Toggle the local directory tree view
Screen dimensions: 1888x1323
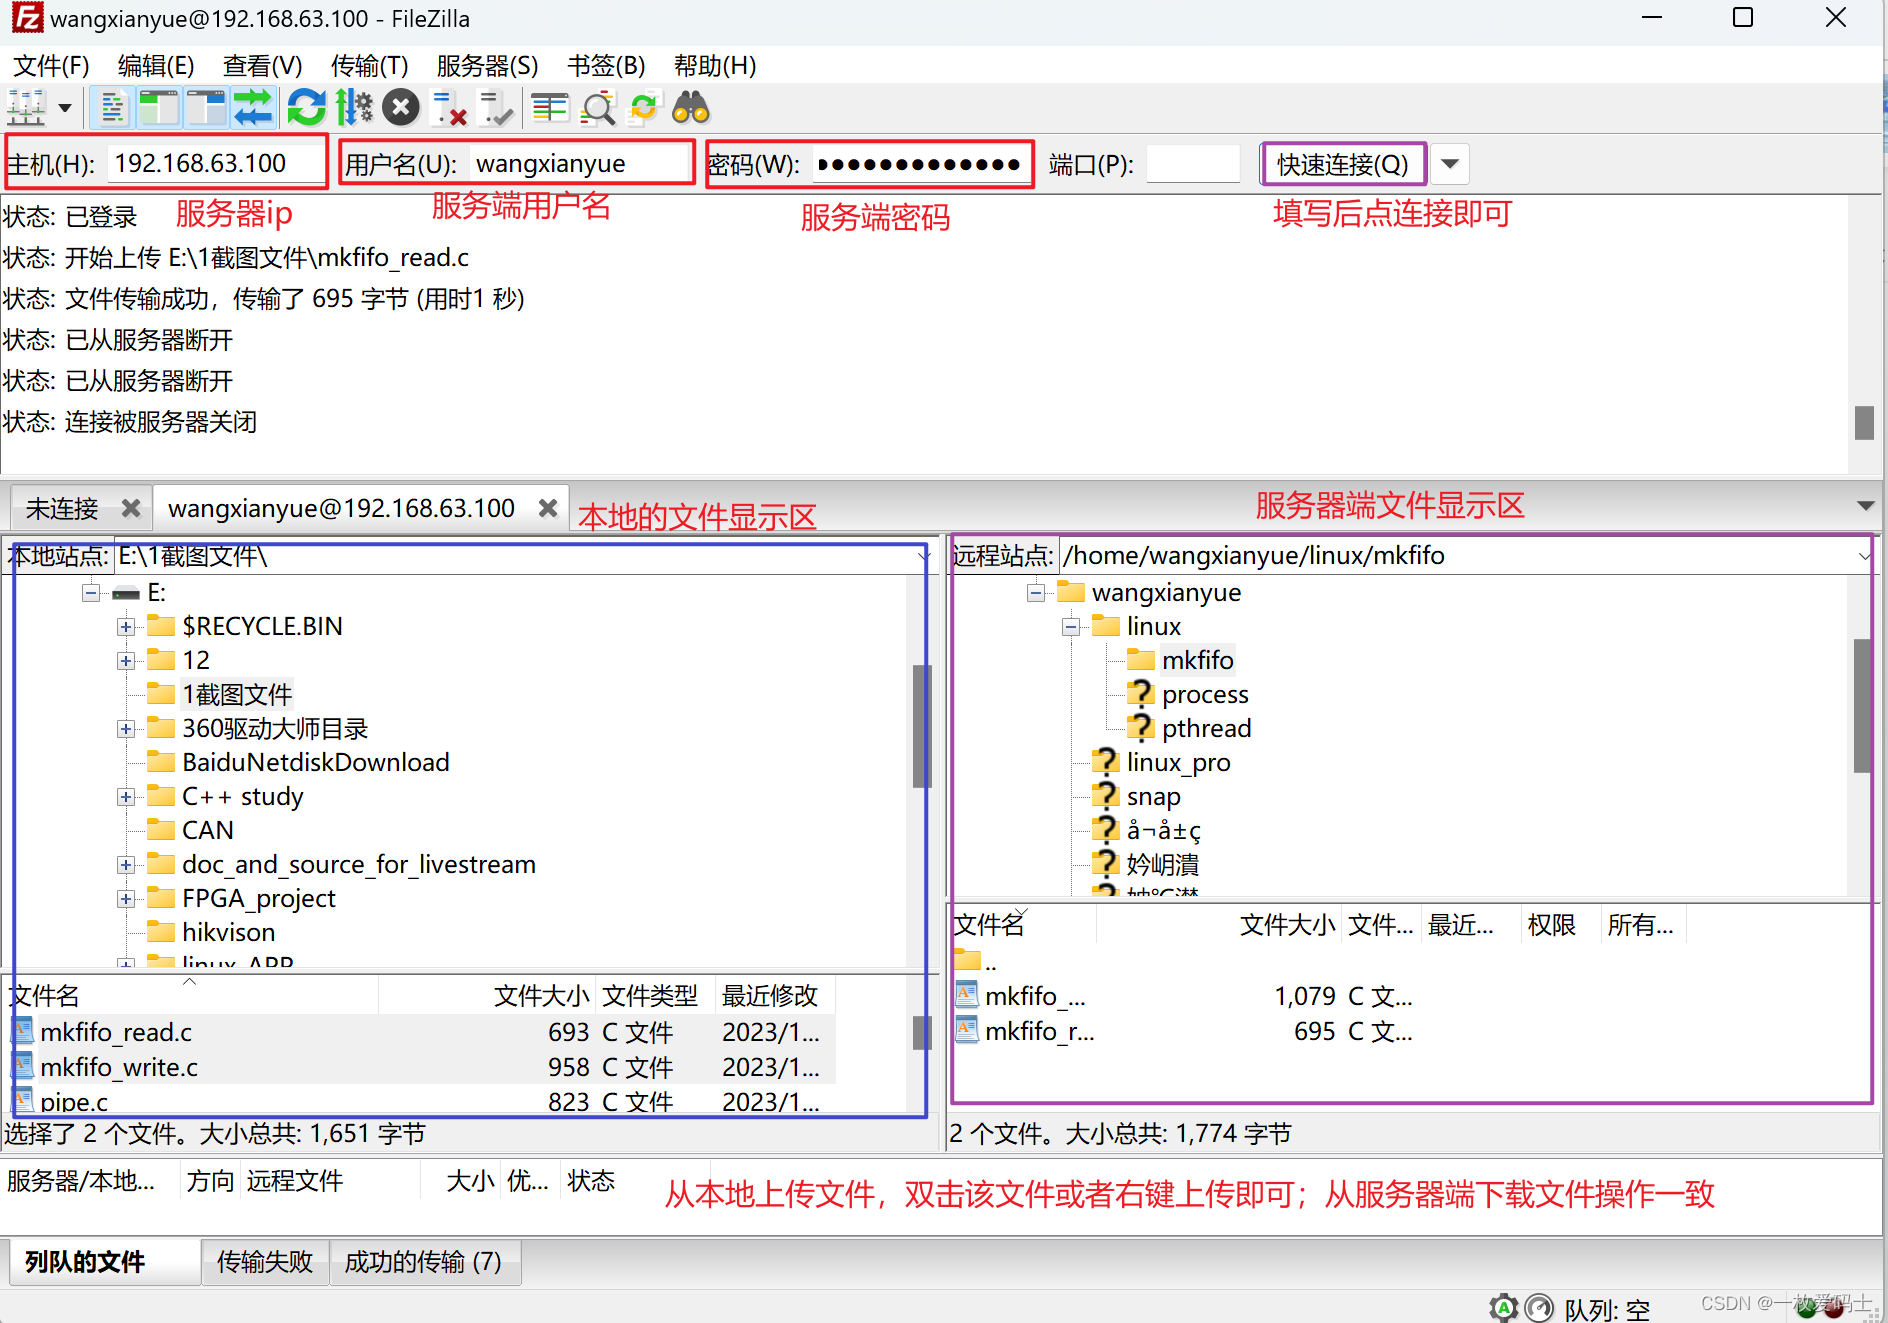tap(160, 107)
